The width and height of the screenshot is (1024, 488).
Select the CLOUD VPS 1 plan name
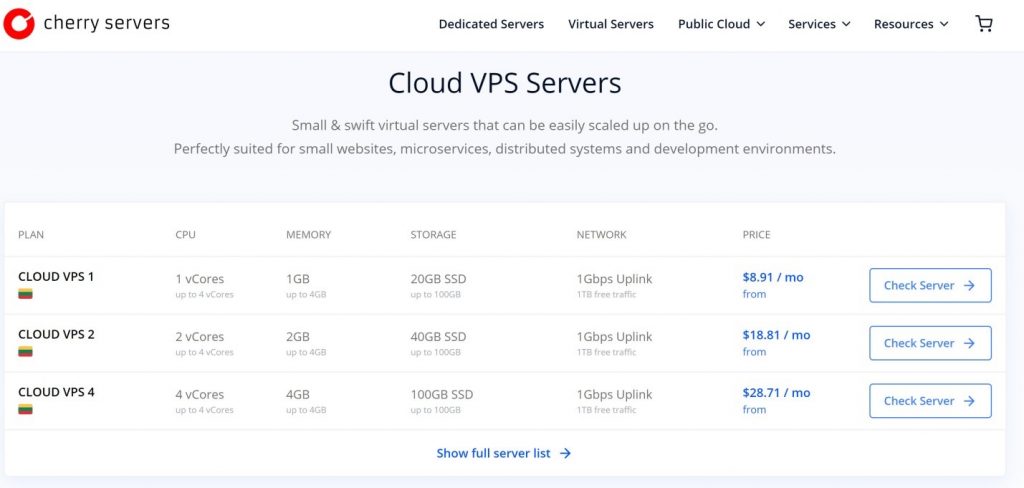[56, 276]
